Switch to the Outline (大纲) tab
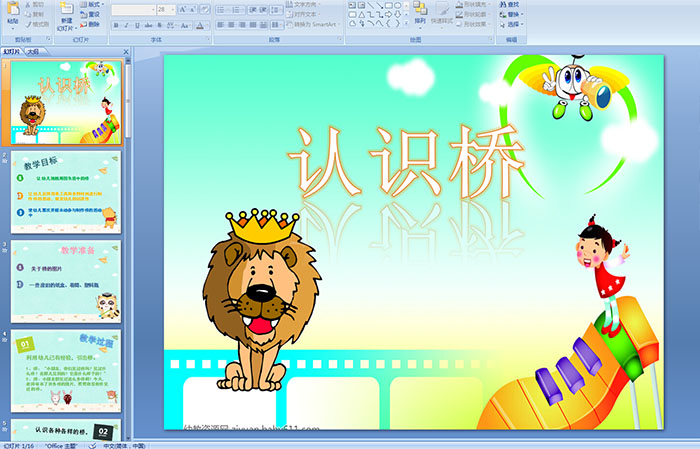The image size is (700, 449). point(34,50)
